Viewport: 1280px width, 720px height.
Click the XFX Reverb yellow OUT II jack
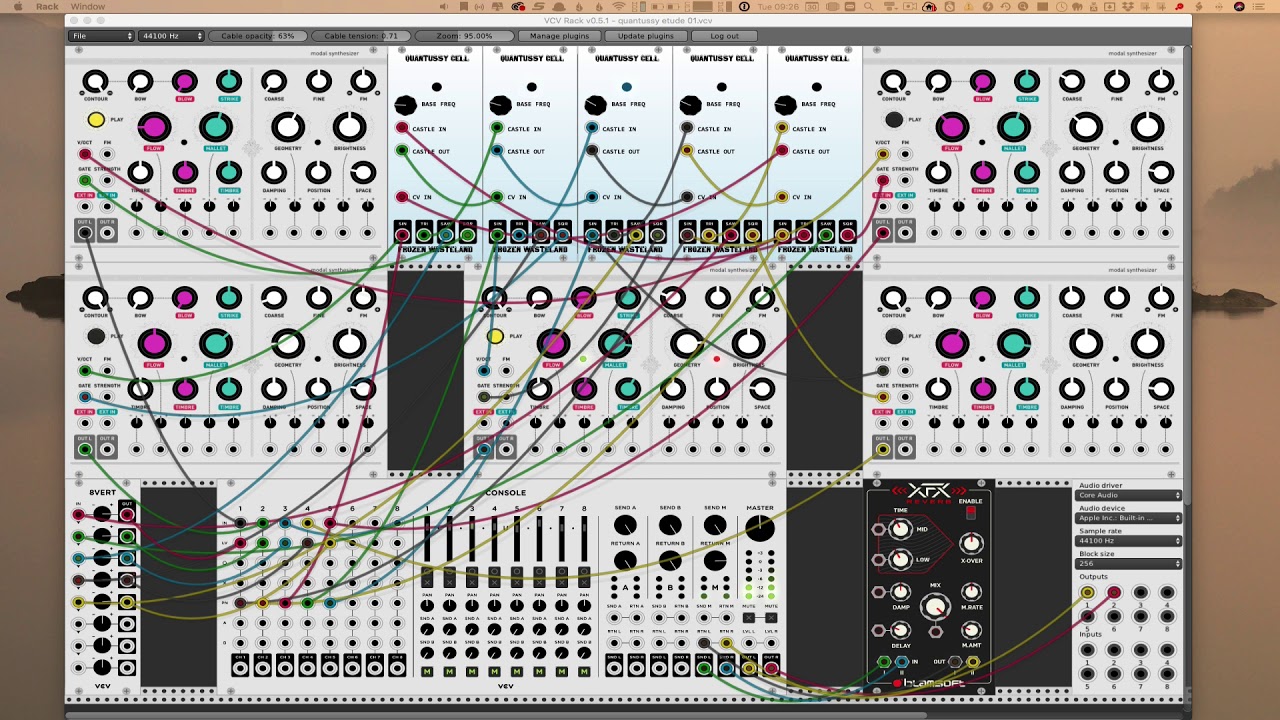point(972,662)
